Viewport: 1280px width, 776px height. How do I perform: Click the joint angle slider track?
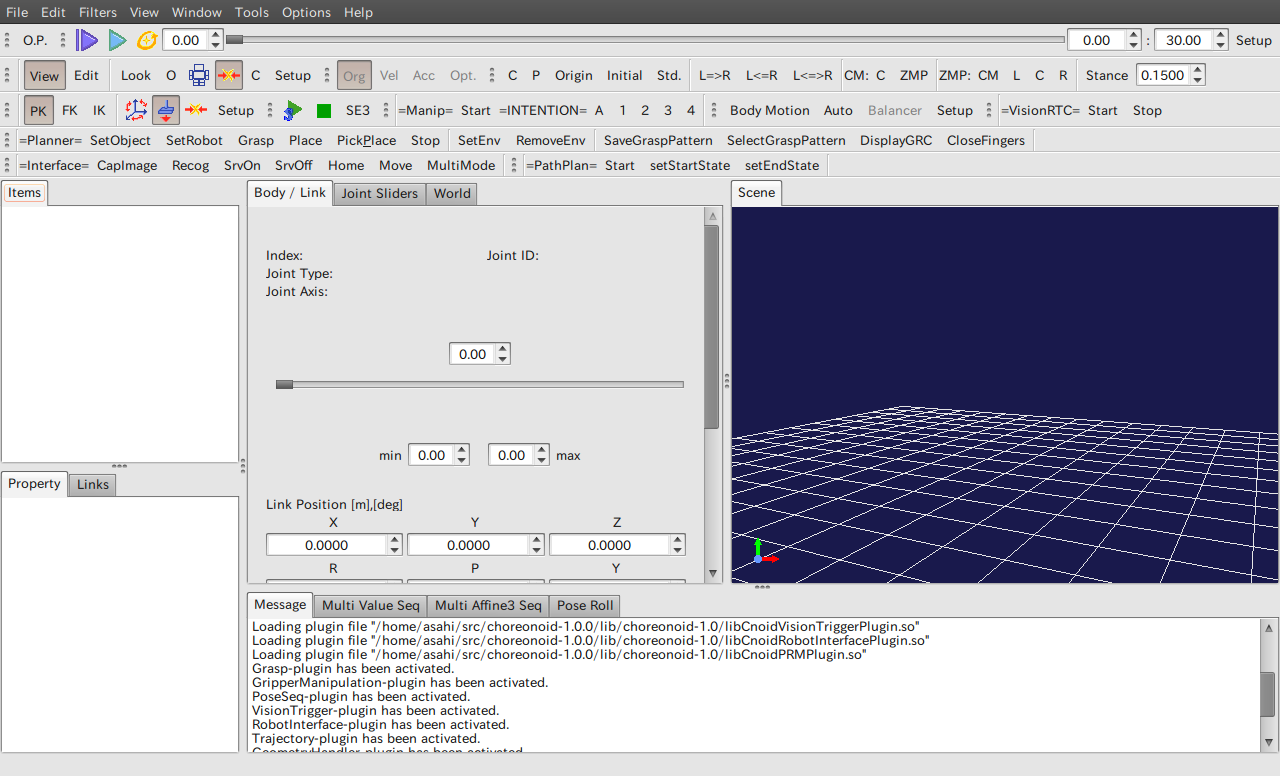coord(480,384)
